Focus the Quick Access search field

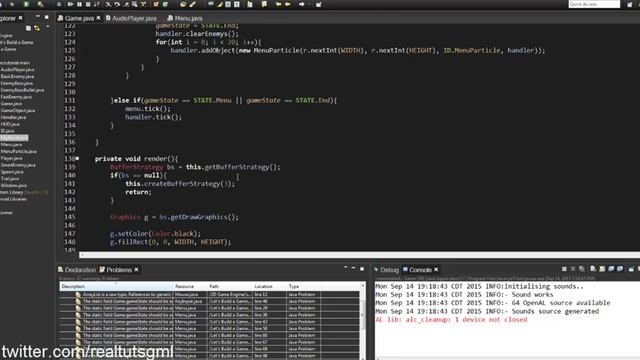coord(594,4)
